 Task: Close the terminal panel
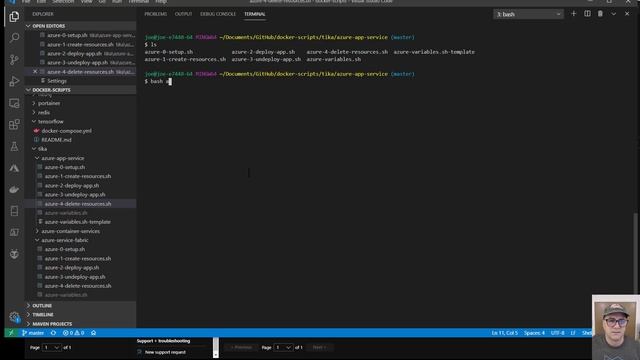click(627, 14)
